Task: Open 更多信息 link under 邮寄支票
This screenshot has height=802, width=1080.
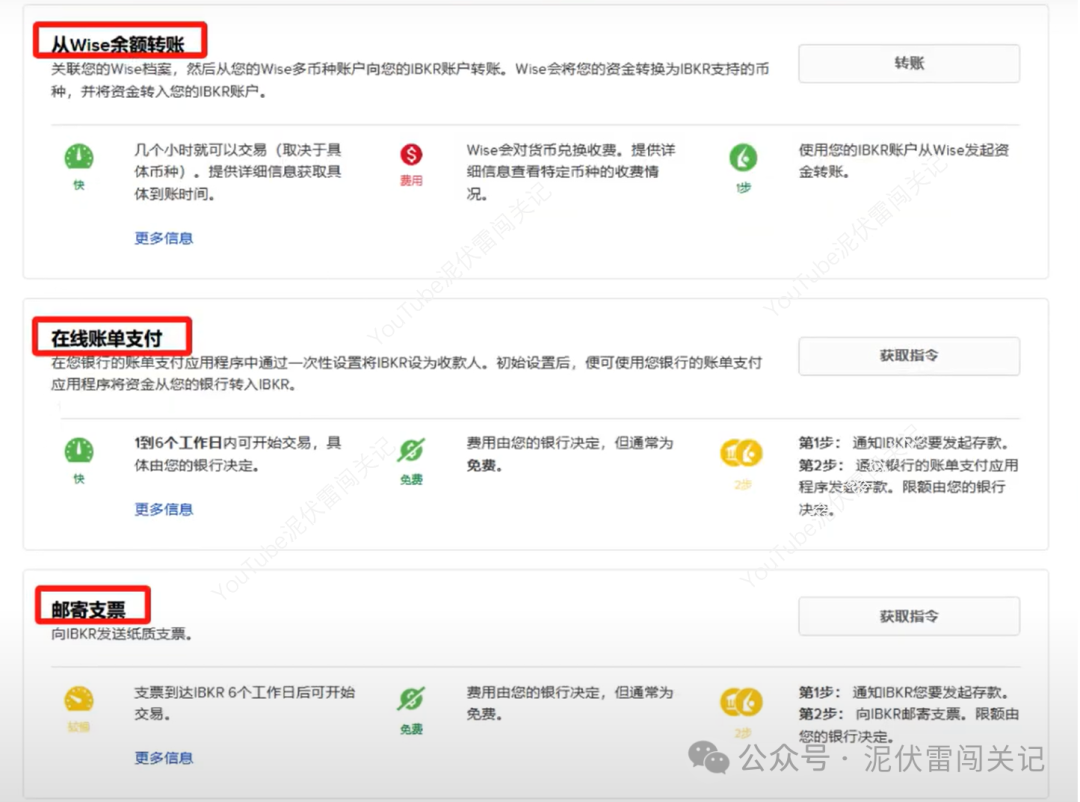Action: (163, 757)
